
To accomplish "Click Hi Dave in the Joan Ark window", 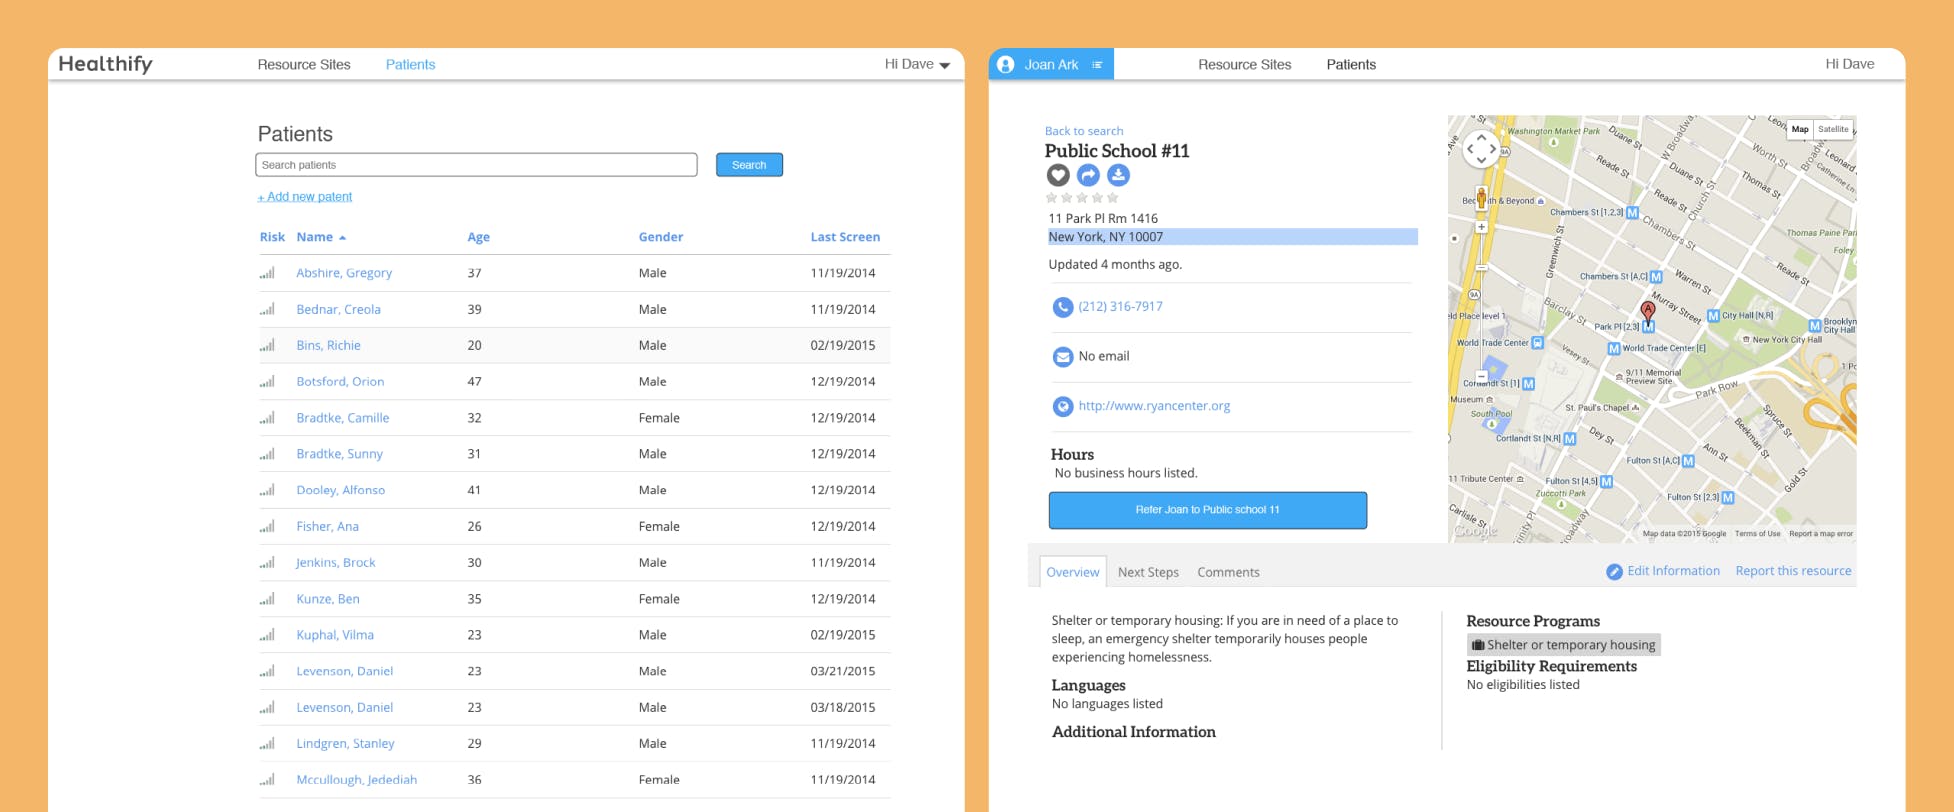I will [x=1849, y=64].
